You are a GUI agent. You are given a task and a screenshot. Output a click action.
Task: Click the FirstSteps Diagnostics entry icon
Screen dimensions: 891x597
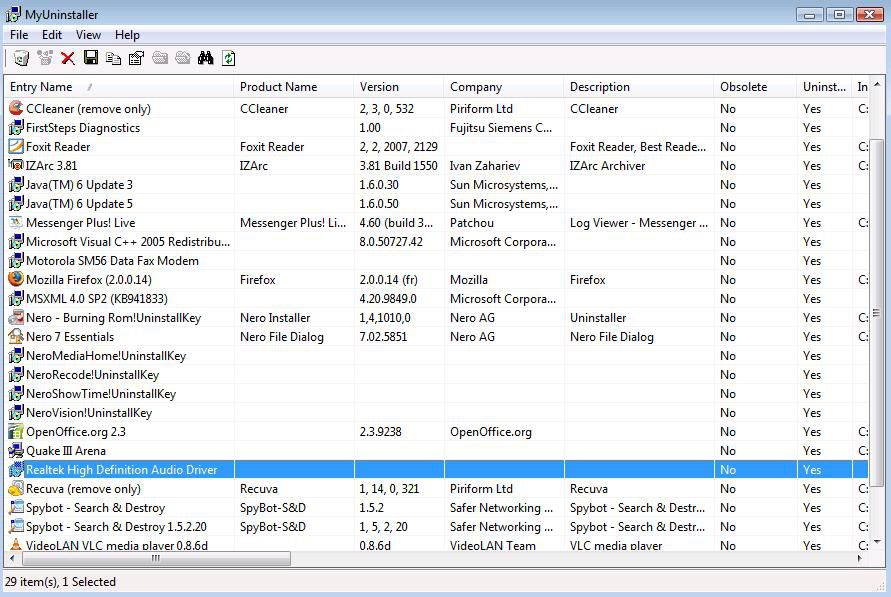[16, 127]
